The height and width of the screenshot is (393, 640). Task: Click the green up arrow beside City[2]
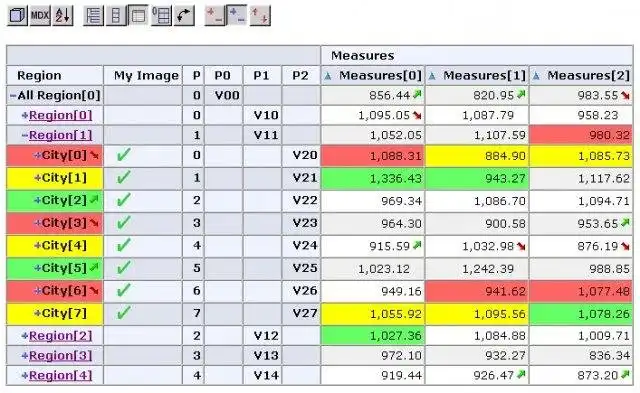(x=94, y=200)
